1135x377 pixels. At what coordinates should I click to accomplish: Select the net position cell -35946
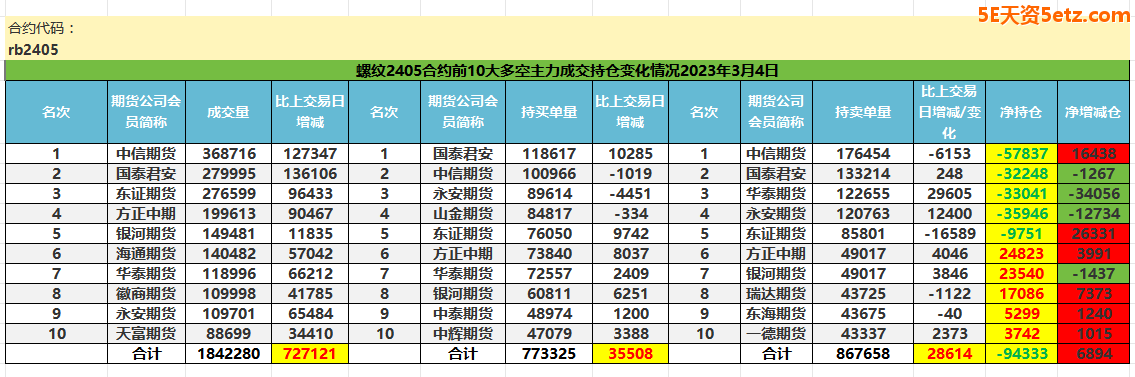point(1021,213)
